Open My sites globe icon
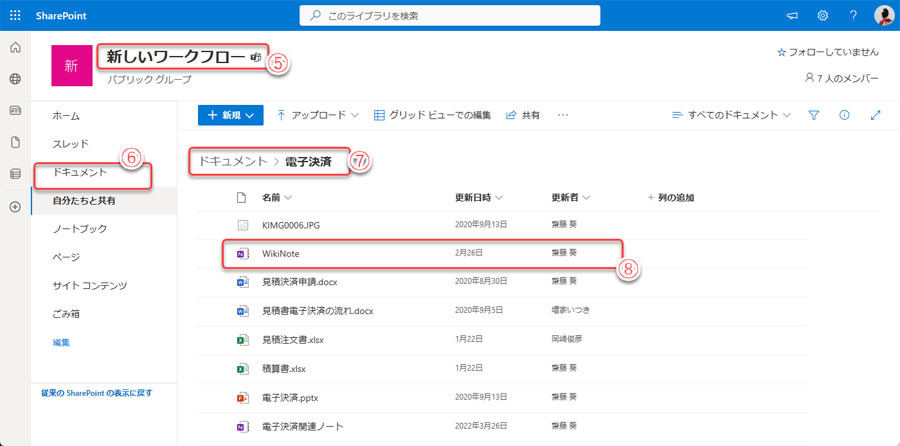Viewport: 900px width, 446px height. [15, 79]
